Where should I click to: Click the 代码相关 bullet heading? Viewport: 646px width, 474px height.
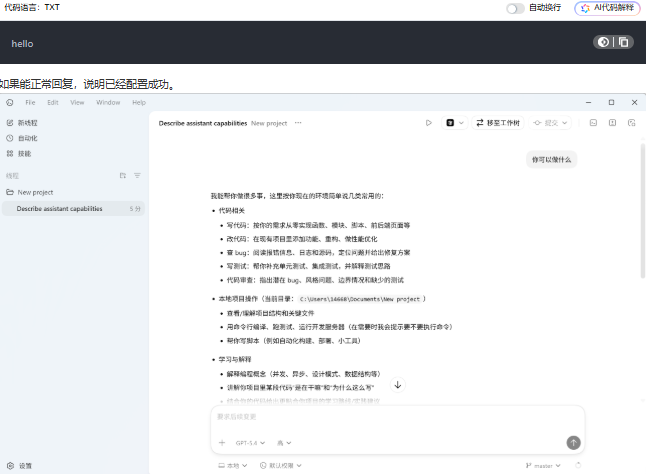point(232,211)
